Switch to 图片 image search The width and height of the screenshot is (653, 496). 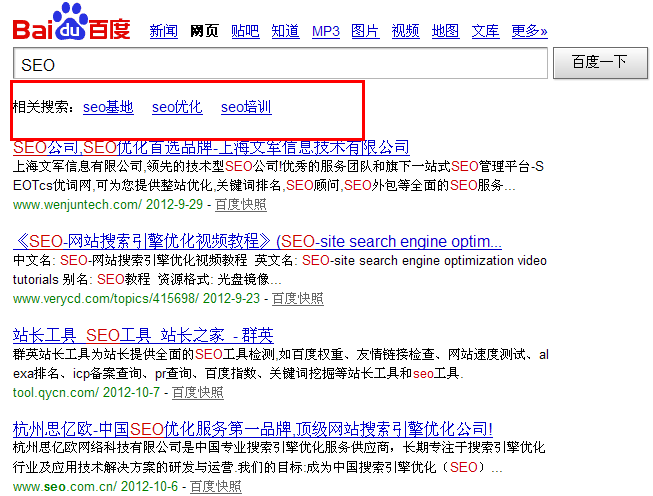(365, 32)
